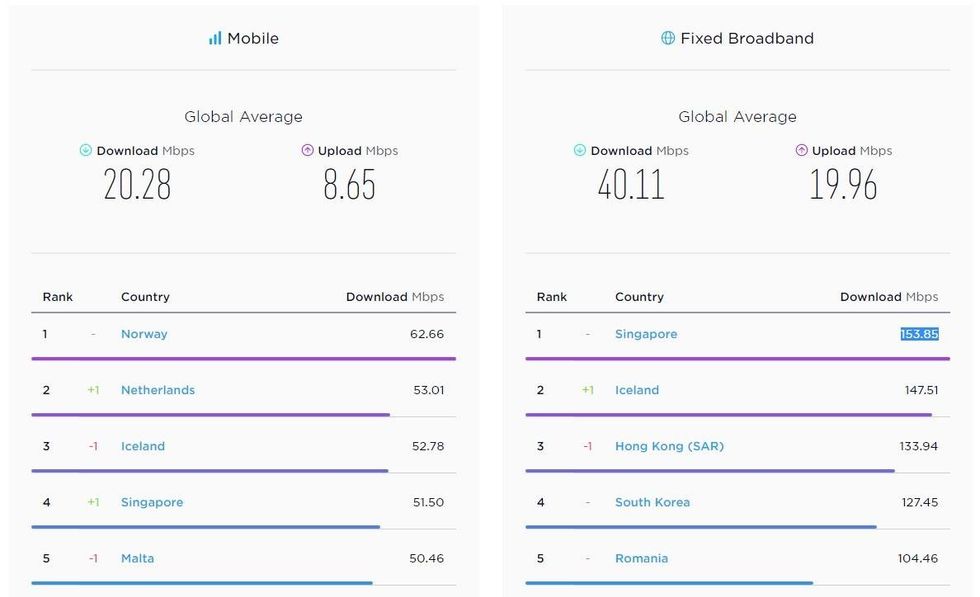Click Fixed Broadband upload value 19.96
Image resolution: width=980 pixels, height=597 pixels.
coord(843,185)
